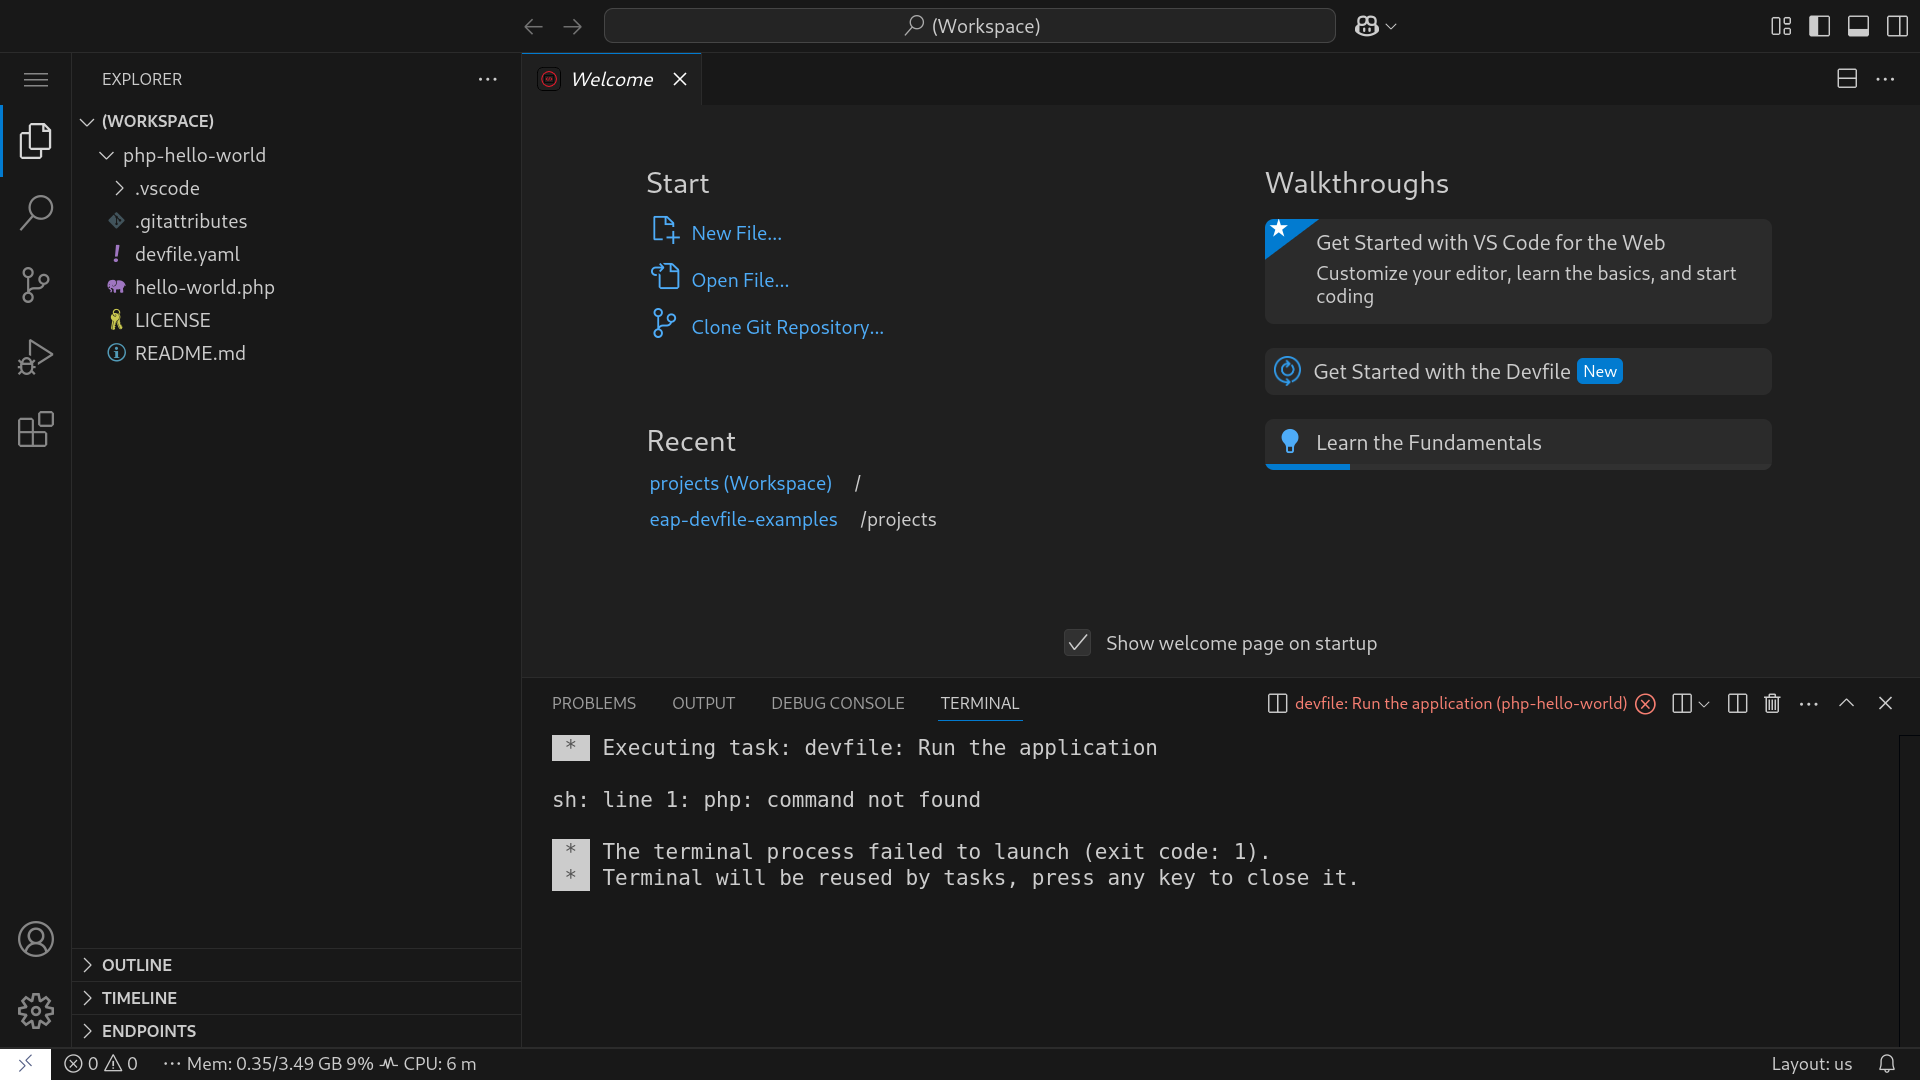
Task: Switch to the PROBLEMS tab
Action: click(593, 703)
